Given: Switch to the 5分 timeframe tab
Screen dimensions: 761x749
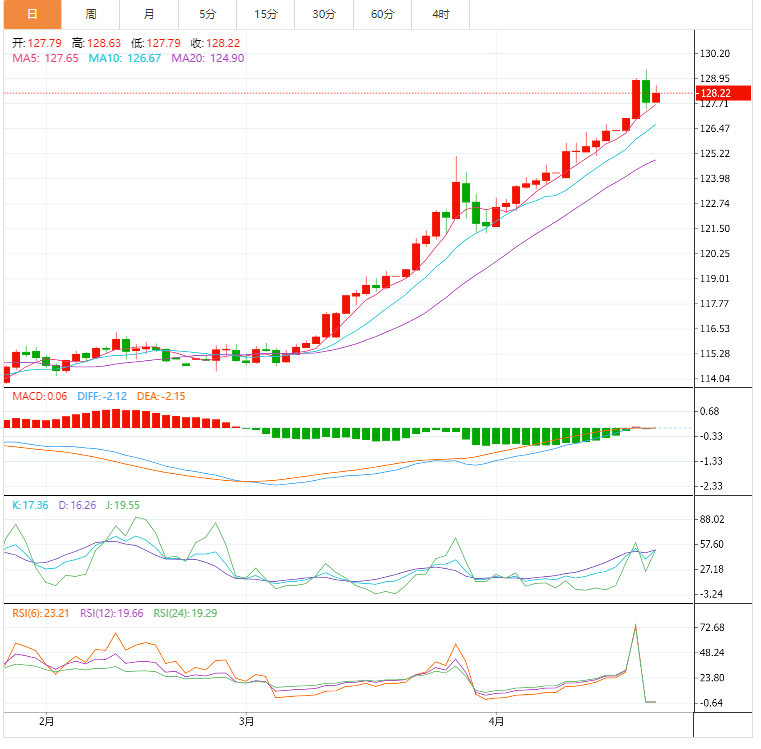Looking at the screenshot, I should click(207, 14).
